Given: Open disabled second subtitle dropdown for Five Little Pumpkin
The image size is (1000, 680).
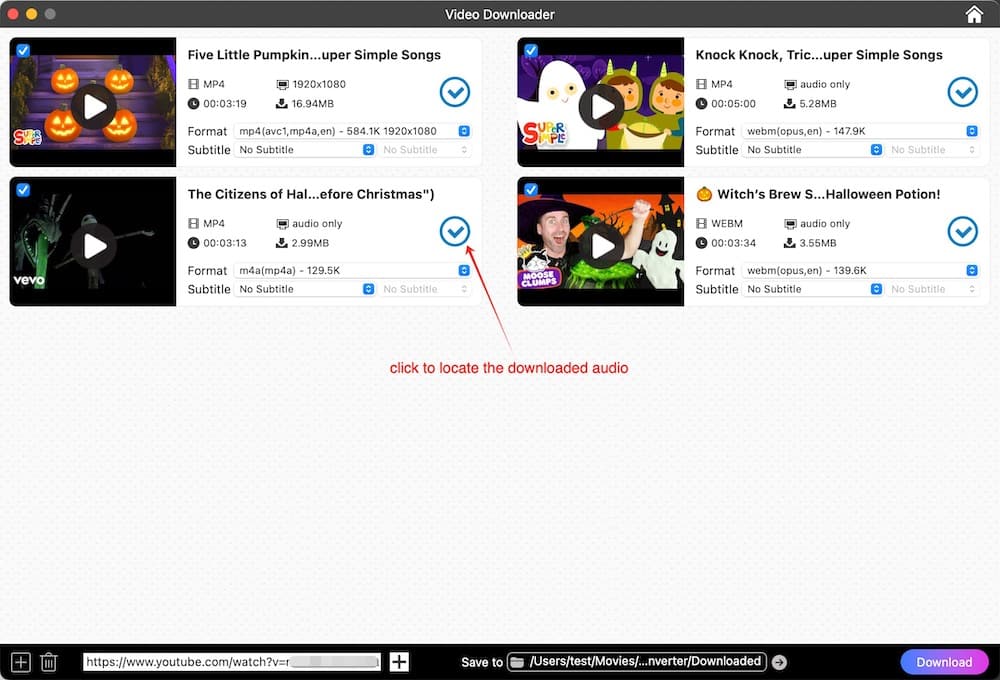Looking at the screenshot, I should click(x=425, y=149).
